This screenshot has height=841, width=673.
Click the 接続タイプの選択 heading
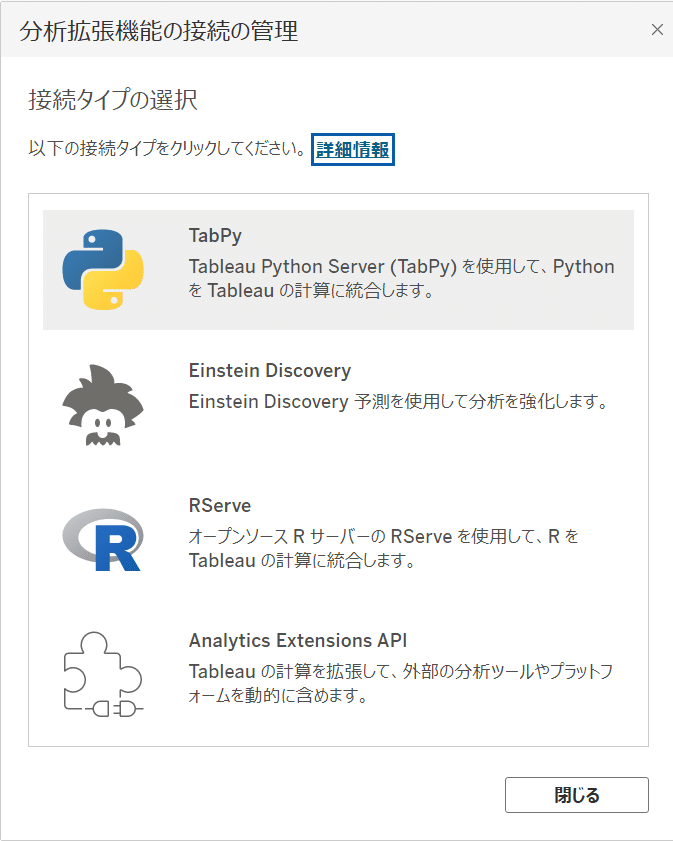[113, 100]
